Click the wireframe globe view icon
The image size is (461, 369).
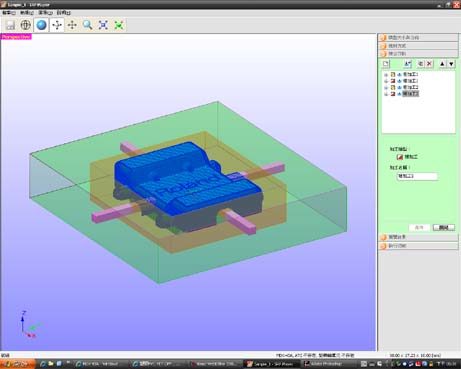tap(26, 25)
